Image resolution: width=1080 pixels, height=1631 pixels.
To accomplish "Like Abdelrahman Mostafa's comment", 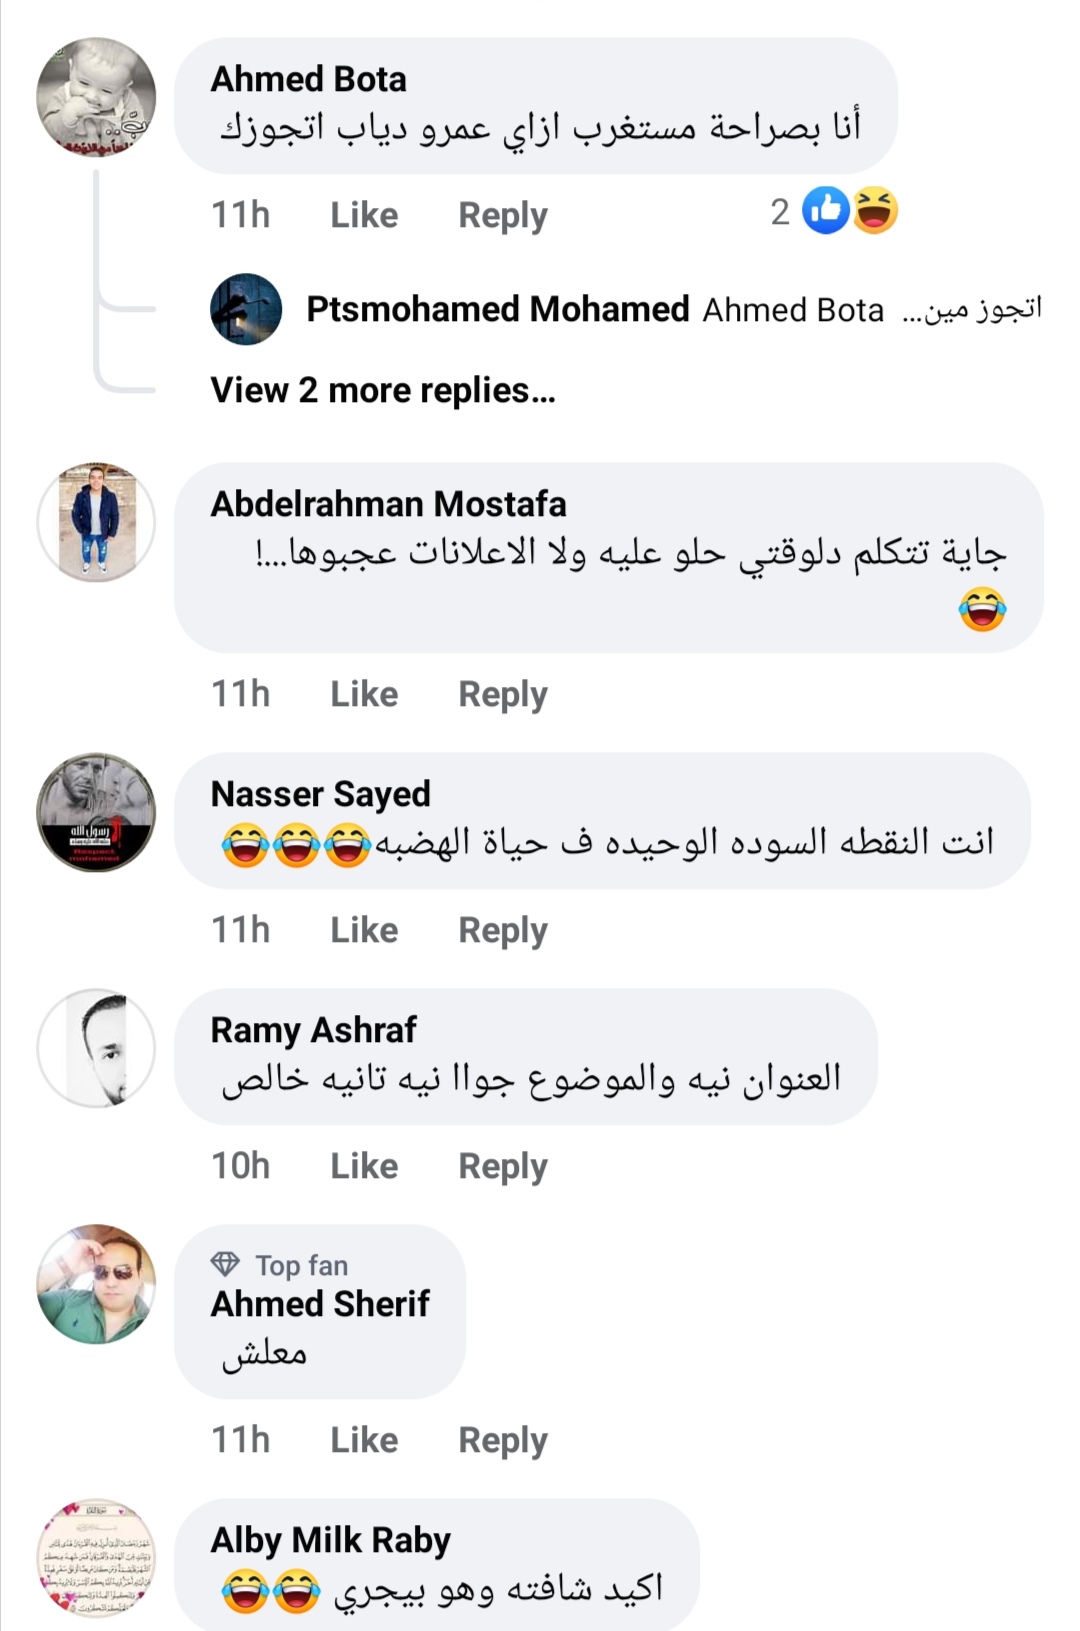I will coord(364,694).
